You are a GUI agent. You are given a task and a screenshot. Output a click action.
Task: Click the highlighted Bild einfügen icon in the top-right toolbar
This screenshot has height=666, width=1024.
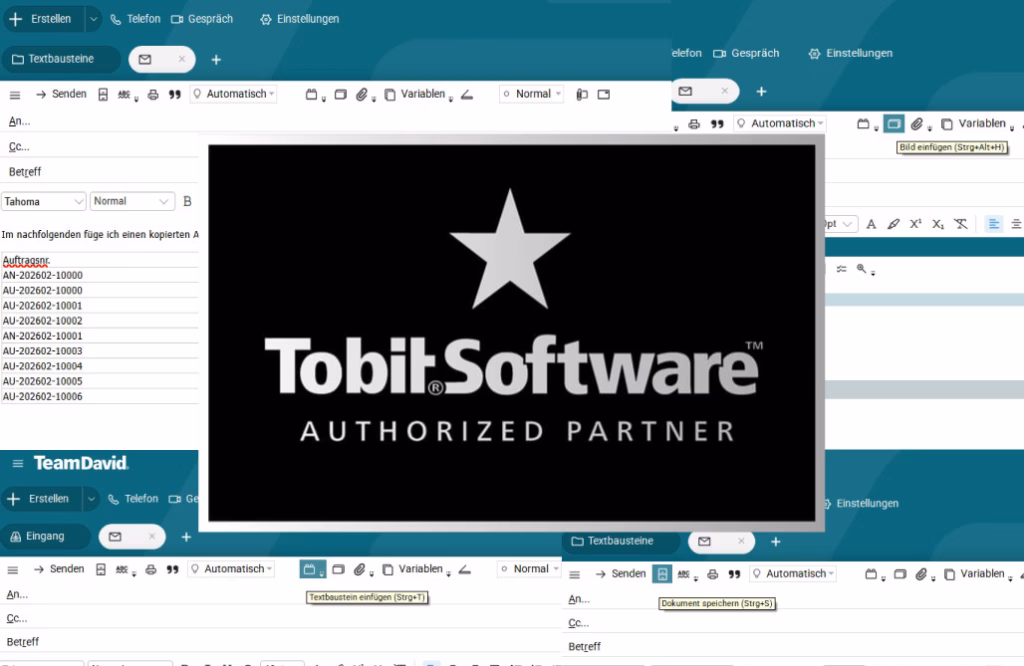(x=893, y=123)
